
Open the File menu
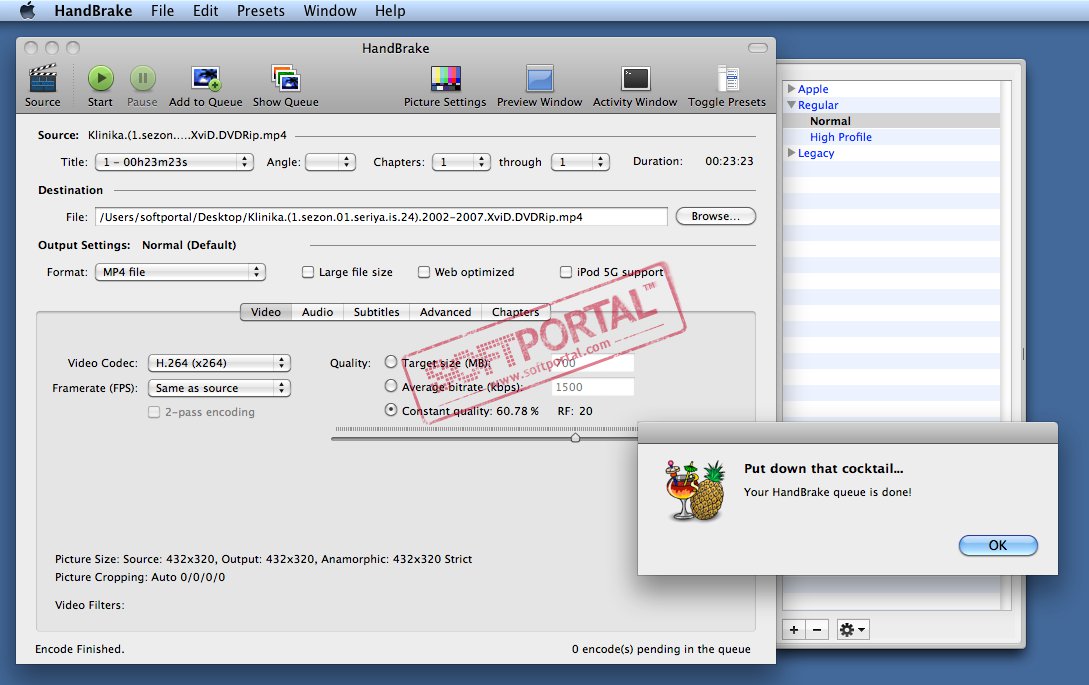[163, 10]
